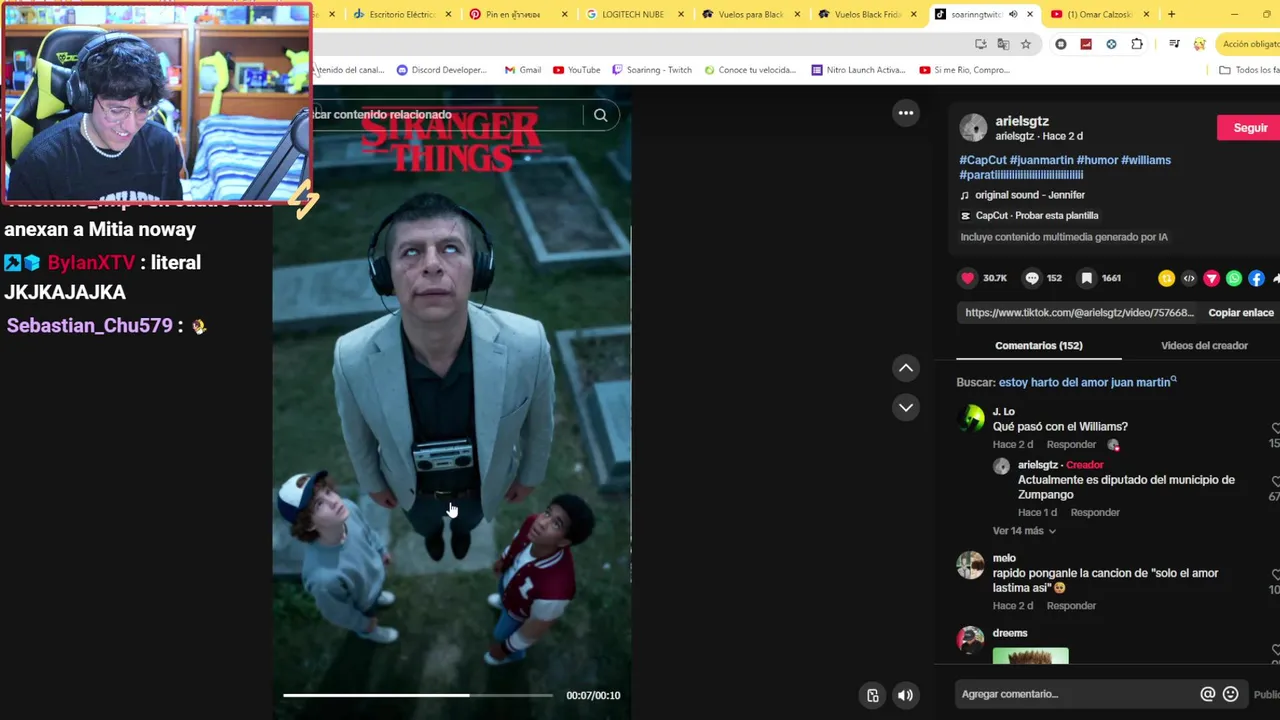Open 'Todos los favoritos' bookmarks folder
Screen dimensions: 1280x720
coord(1250,70)
